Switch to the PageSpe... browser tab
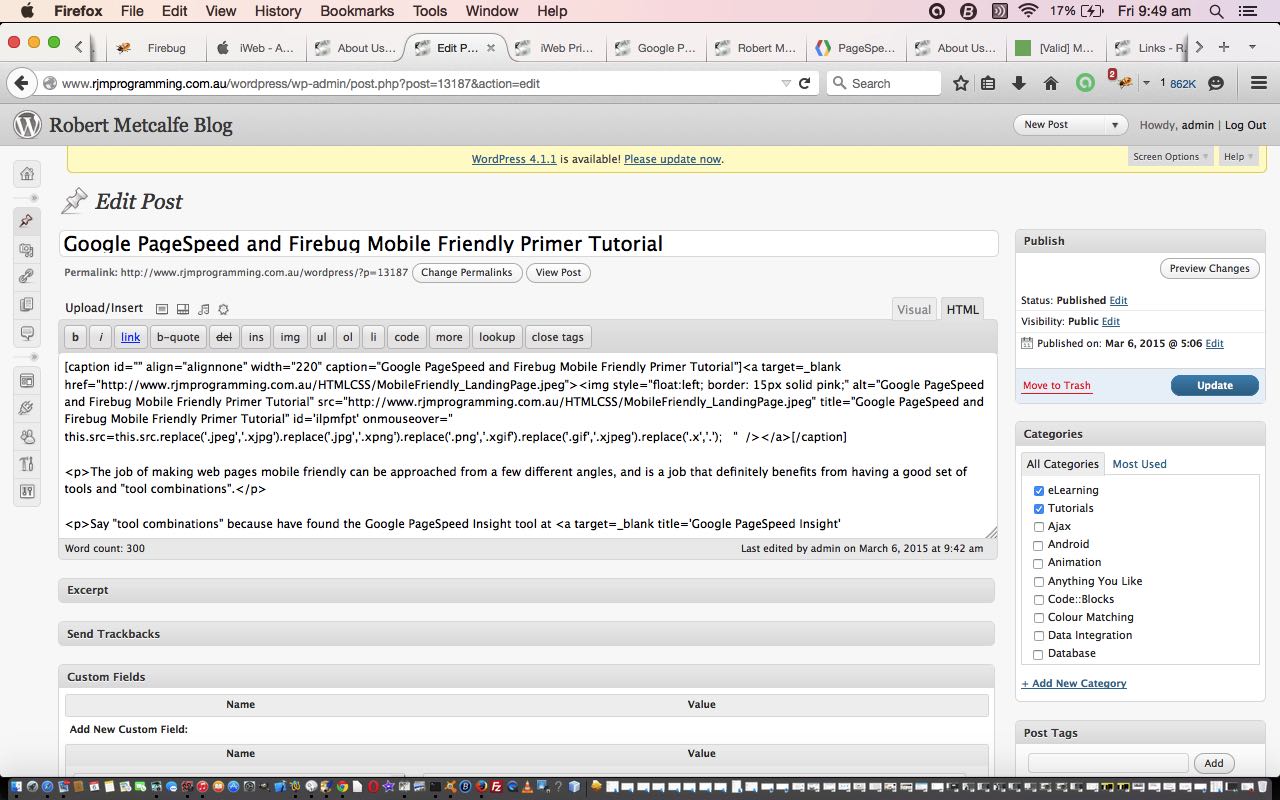This screenshot has width=1280, height=800. [855, 48]
